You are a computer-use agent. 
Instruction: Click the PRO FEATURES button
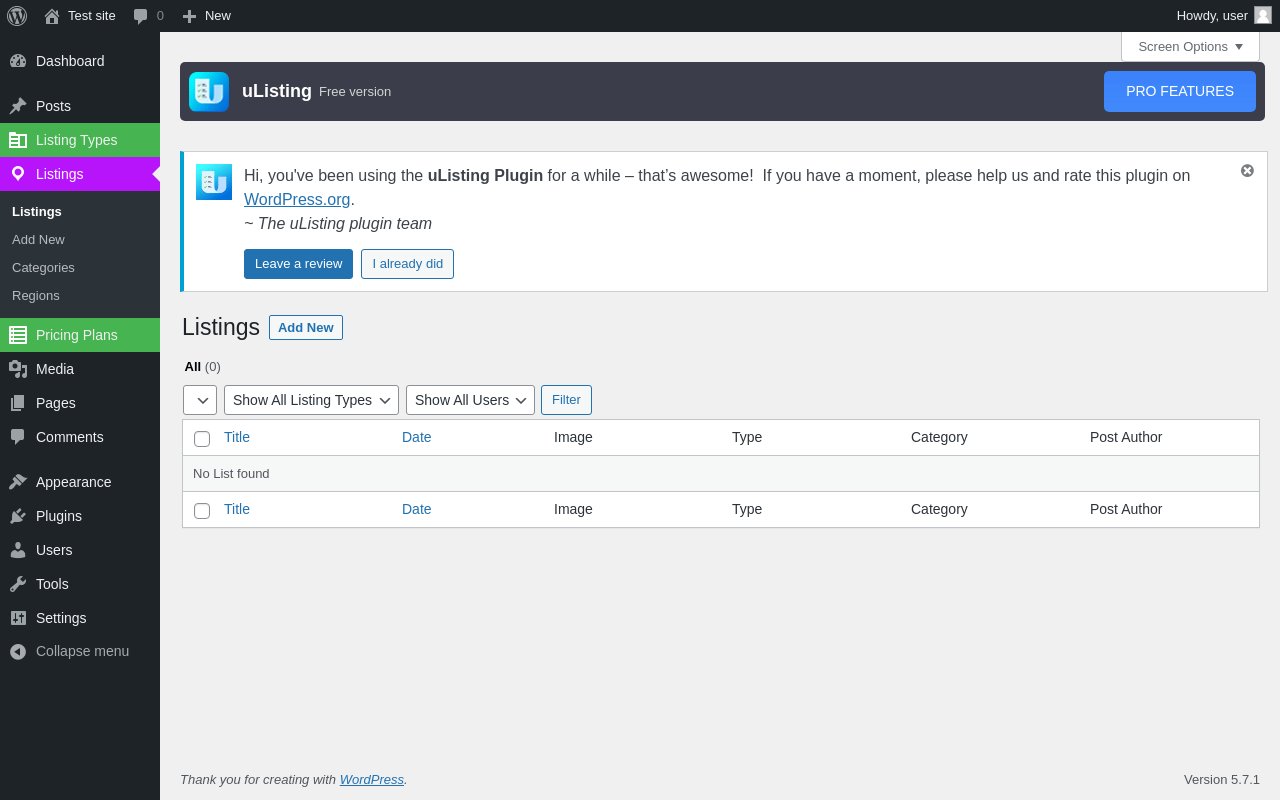point(1180,91)
